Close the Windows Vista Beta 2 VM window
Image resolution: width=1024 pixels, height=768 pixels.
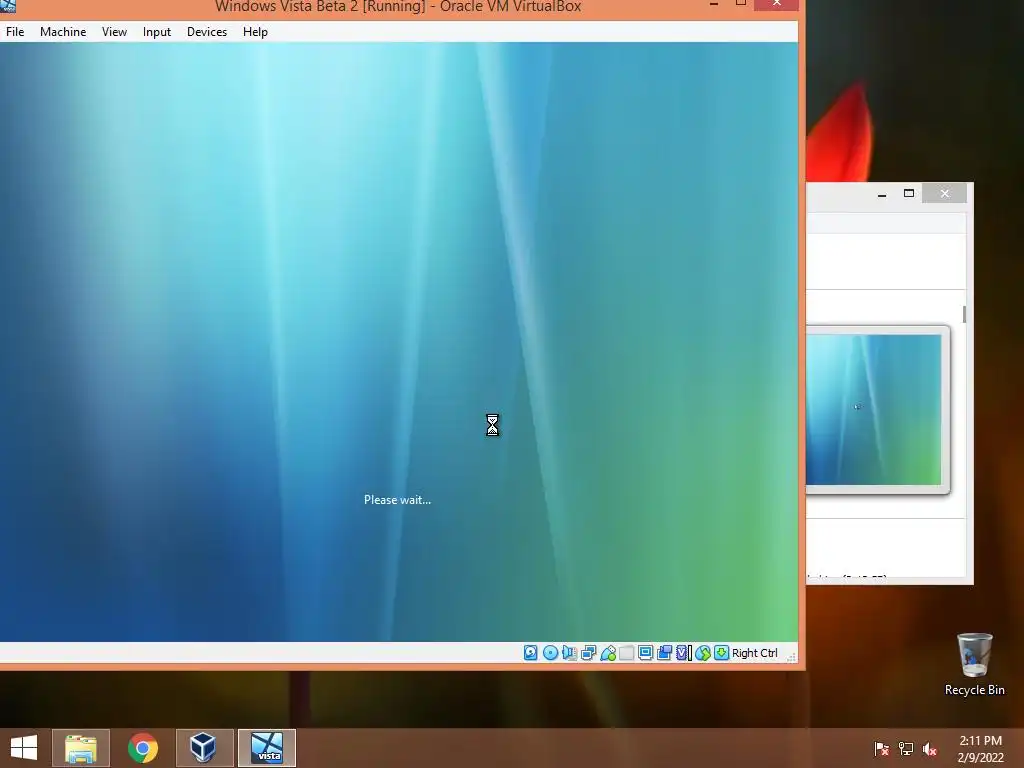tap(776, 4)
